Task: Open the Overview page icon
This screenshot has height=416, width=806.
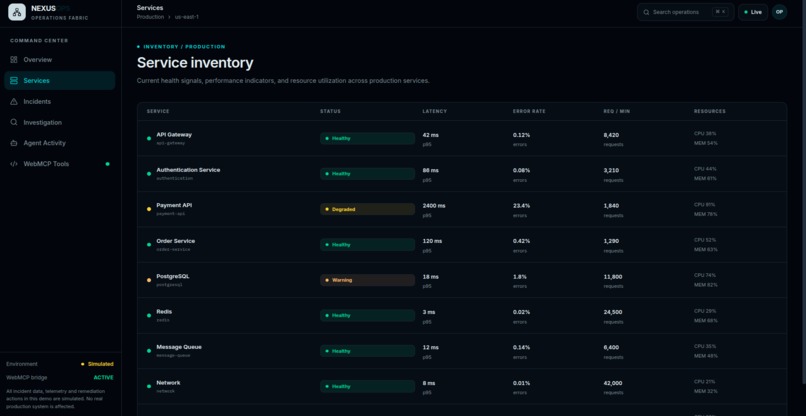Action: [14, 60]
